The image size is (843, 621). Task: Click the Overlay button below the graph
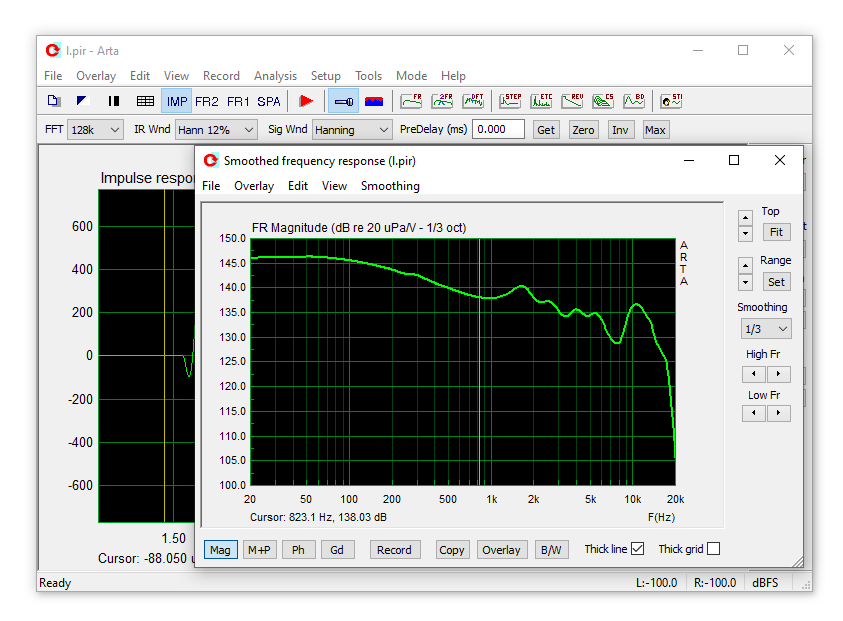tap(502, 549)
